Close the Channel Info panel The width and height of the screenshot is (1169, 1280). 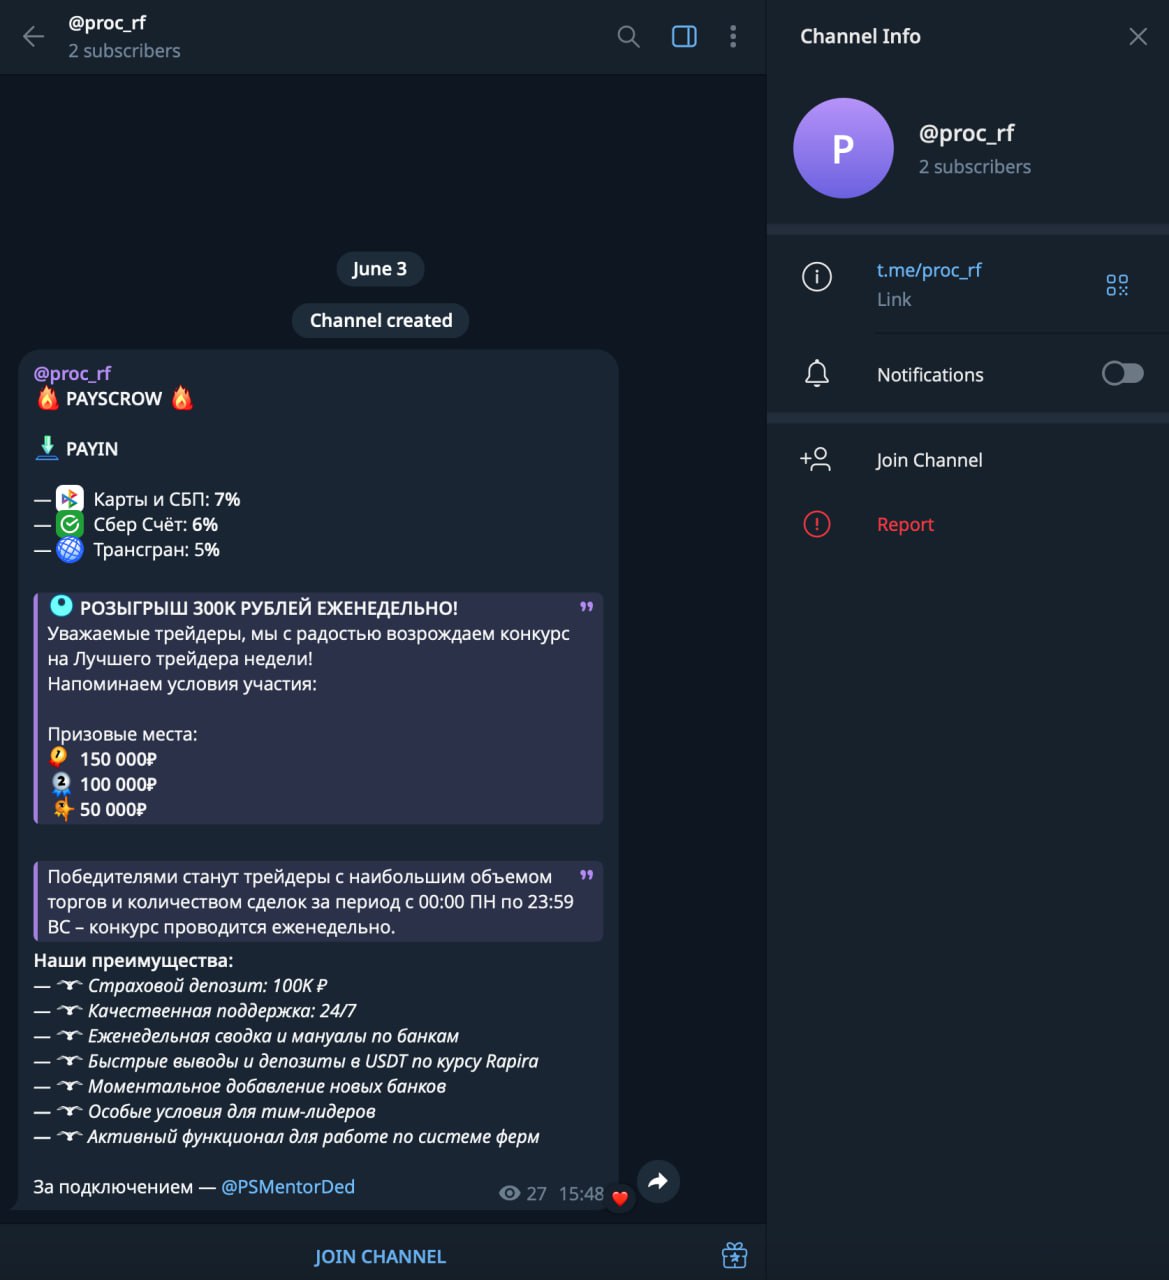(x=1138, y=37)
